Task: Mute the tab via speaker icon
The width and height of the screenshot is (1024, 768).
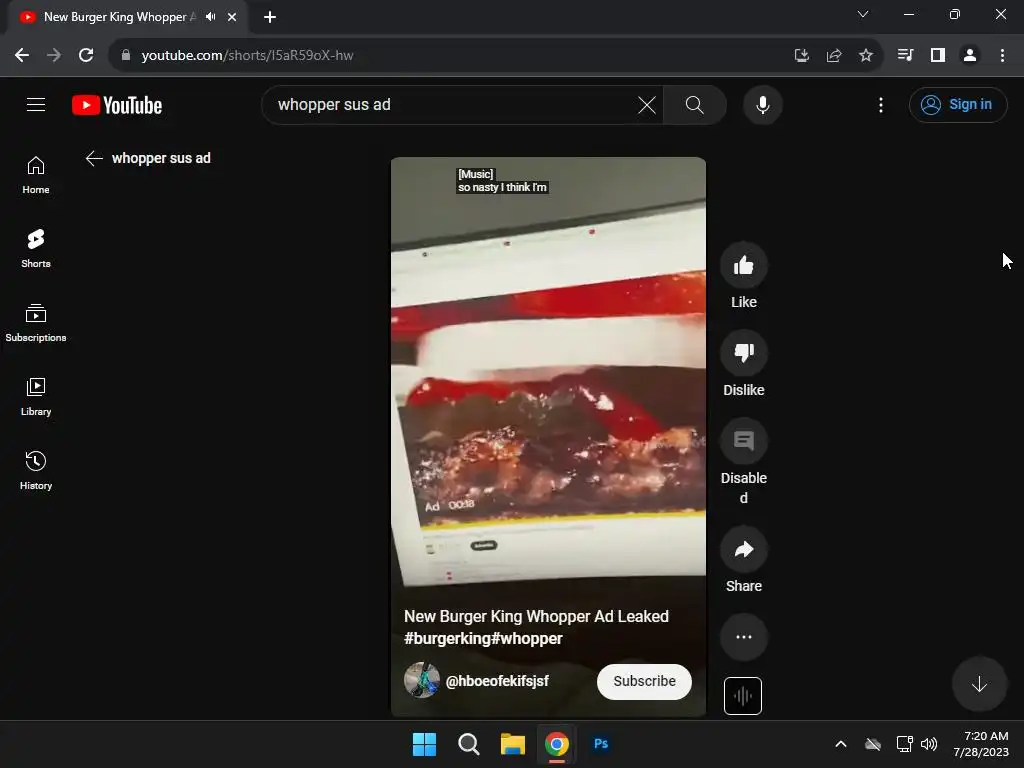Action: [210, 17]
